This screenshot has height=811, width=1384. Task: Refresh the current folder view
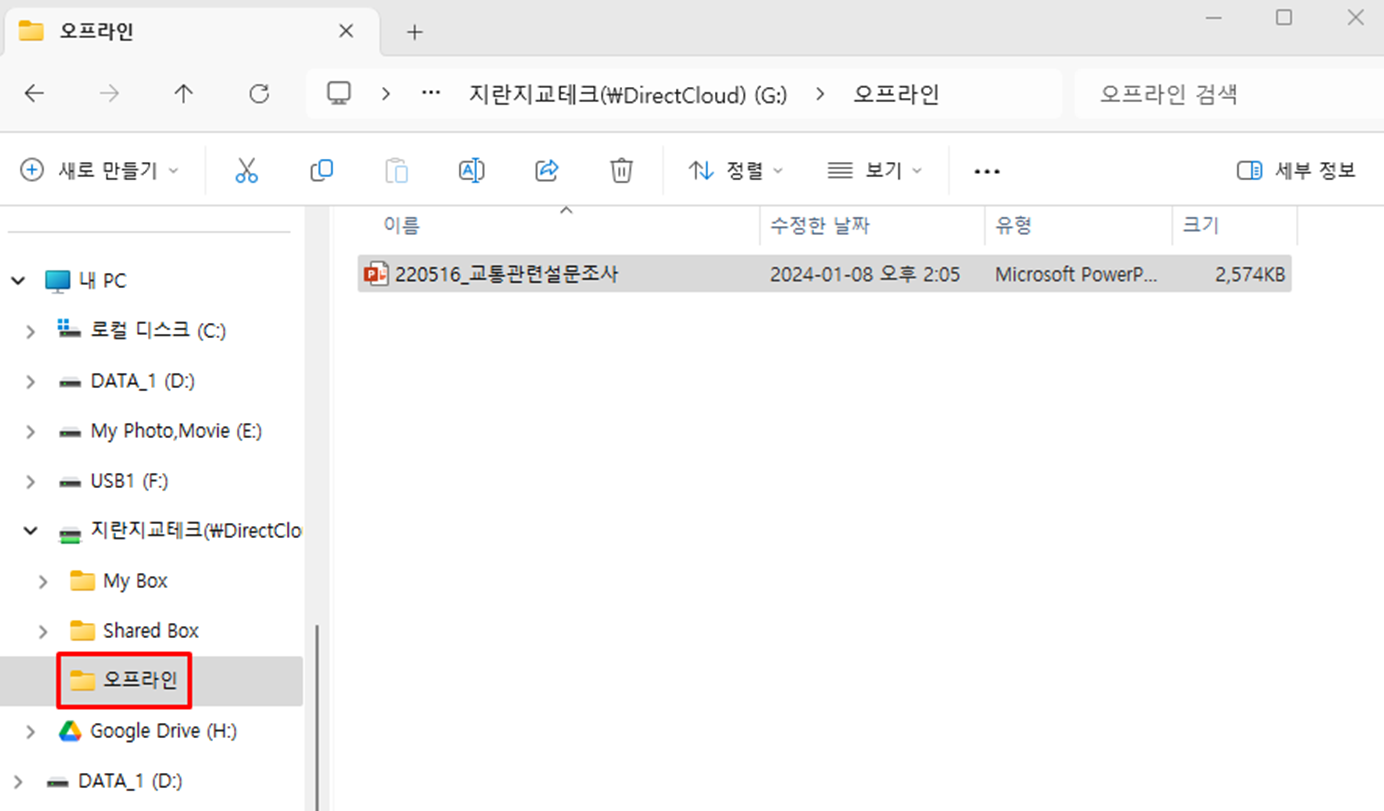pyautogui.click(x=259, y=94)
